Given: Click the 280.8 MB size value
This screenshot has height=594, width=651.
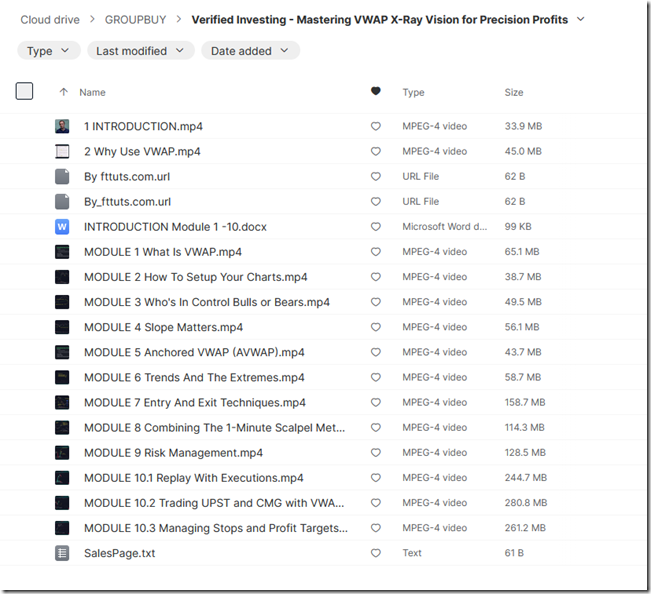Looking at the screenshot, I should click(526, 503).
